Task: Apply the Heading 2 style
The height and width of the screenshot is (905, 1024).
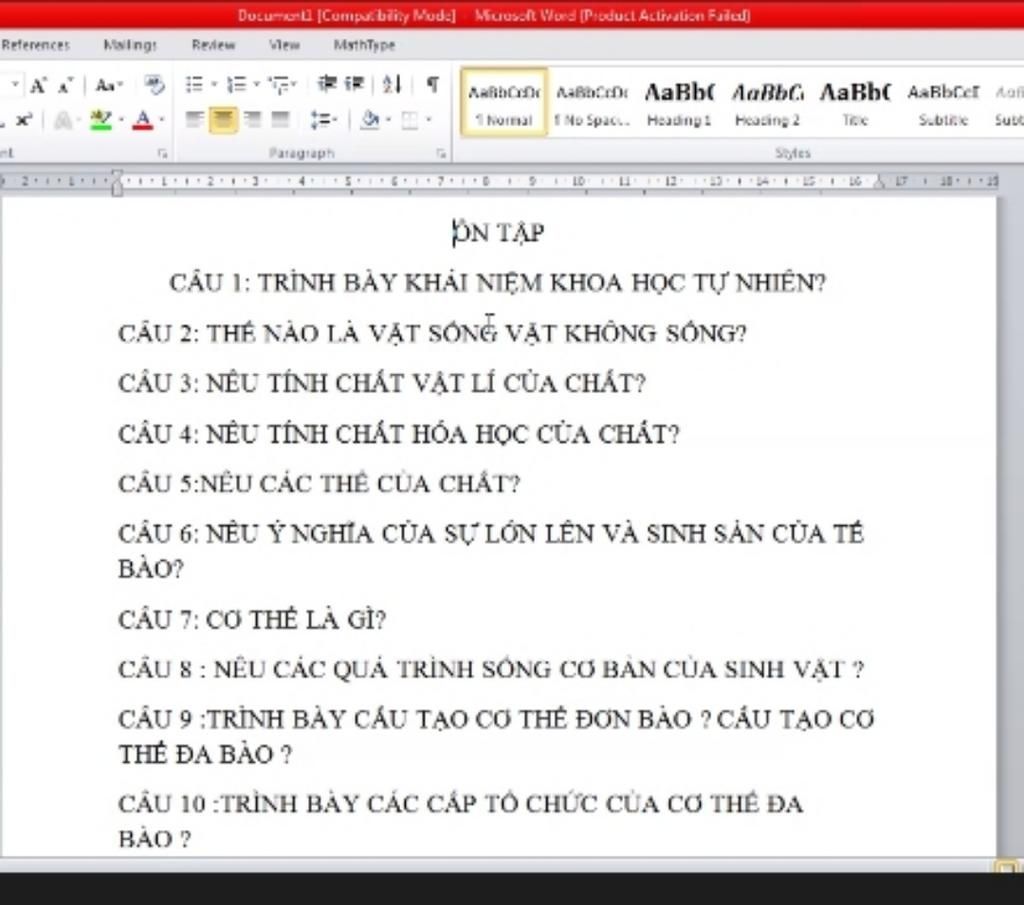Action: [x=767, y=103]
